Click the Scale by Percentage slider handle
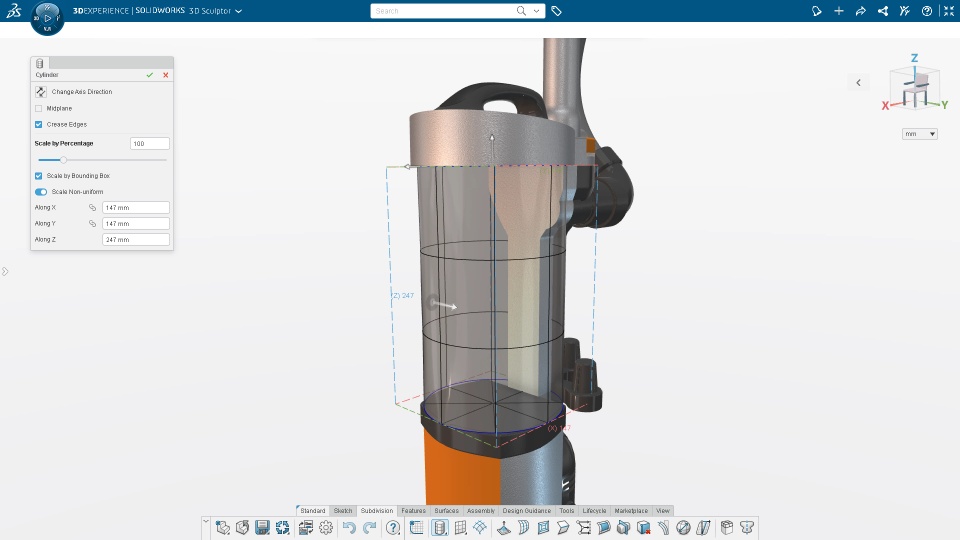The width and height of the screenshot is (960, 540). (x=63, y=160)
